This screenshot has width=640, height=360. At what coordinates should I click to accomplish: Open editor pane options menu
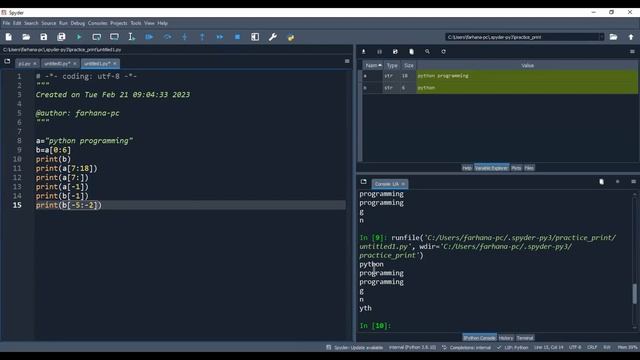347,61
